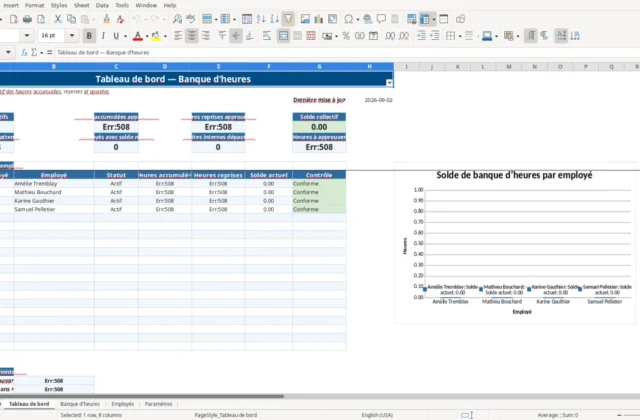The width and height of the screenshot is (640, 420).
Task: Open the Print Preview icon
Action: point(41,19)
